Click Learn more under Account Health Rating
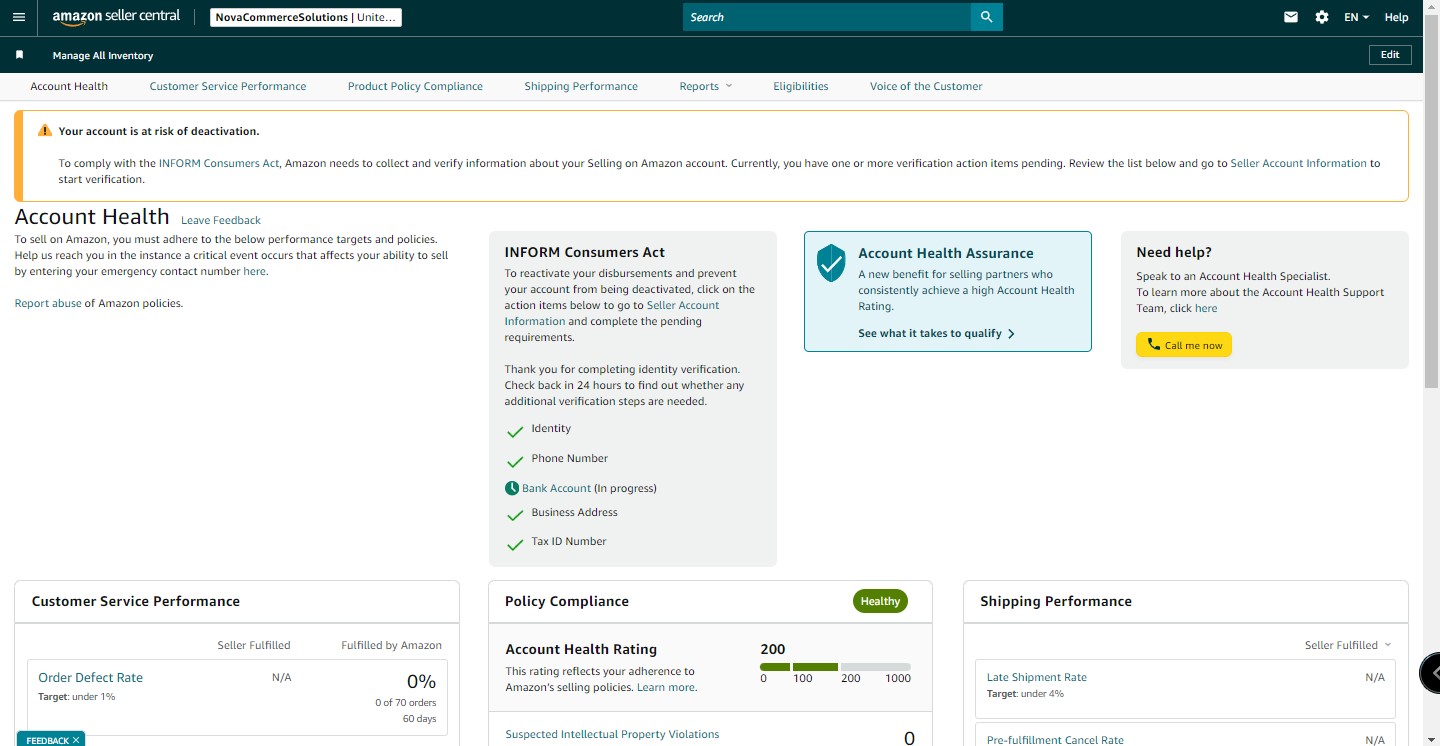The image size is (1440, 746). click(x=666, y=687)
